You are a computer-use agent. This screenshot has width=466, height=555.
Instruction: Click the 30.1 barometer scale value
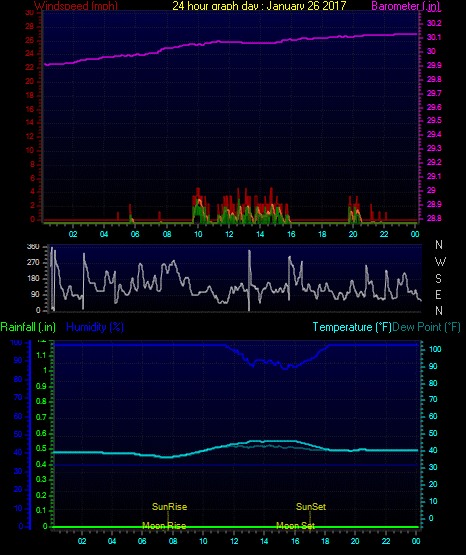[434, 38]
